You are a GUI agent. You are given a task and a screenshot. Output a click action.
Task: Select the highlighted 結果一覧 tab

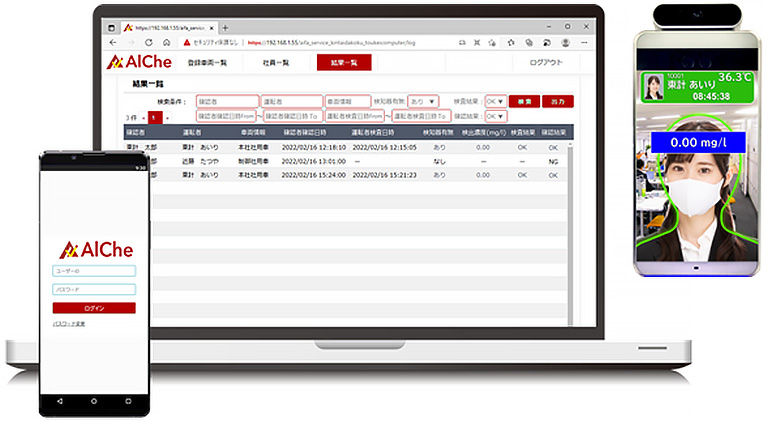(x=344, y=63)
